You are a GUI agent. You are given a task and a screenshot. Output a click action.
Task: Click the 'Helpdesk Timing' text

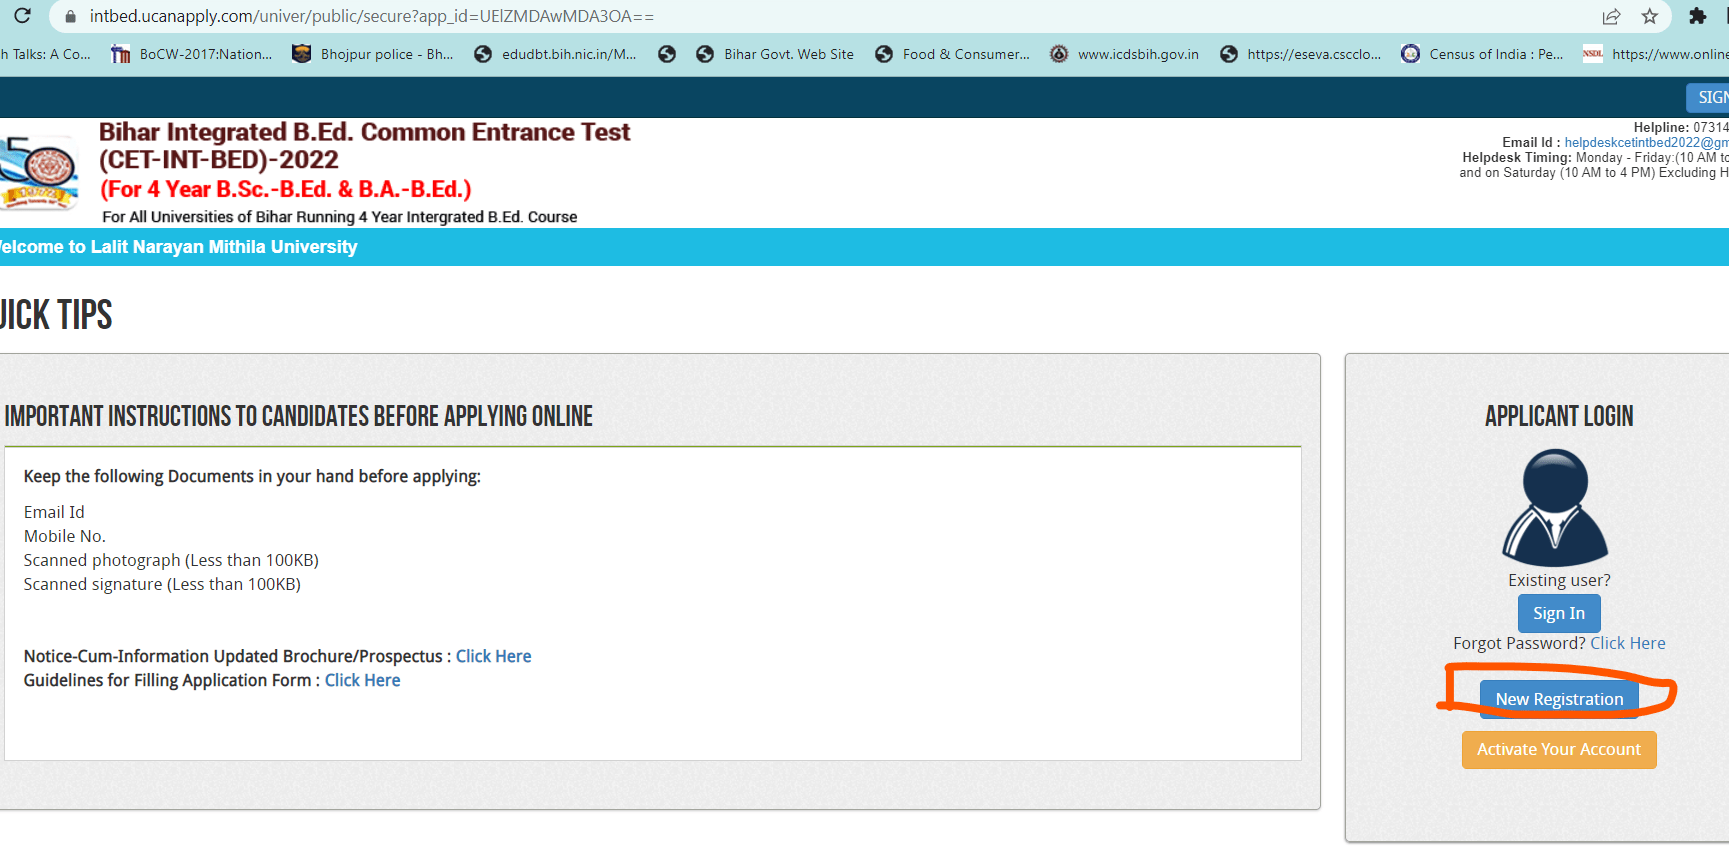[x=1517, y=158]
